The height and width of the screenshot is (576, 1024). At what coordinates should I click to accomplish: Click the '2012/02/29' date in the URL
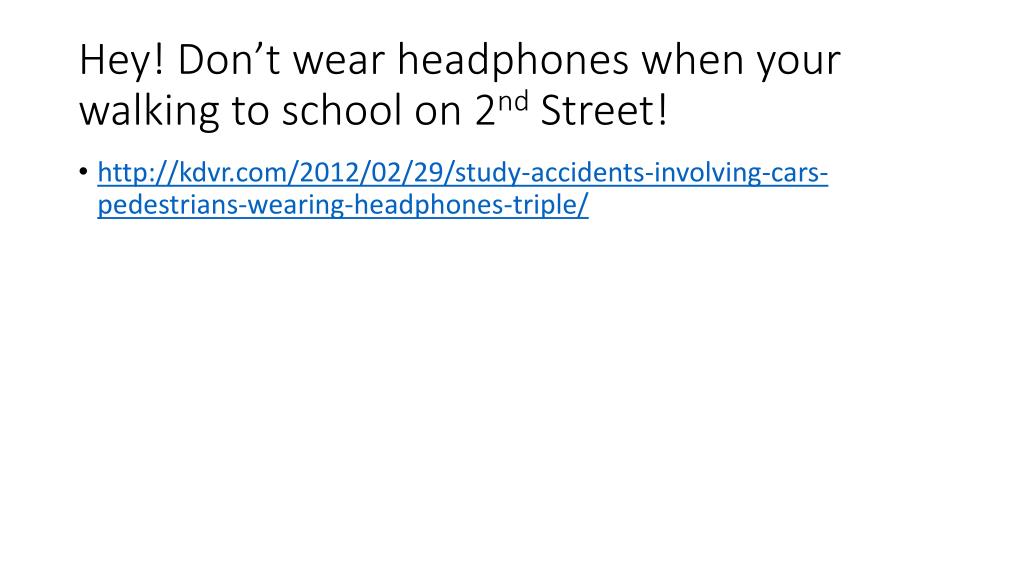[372, 173]
